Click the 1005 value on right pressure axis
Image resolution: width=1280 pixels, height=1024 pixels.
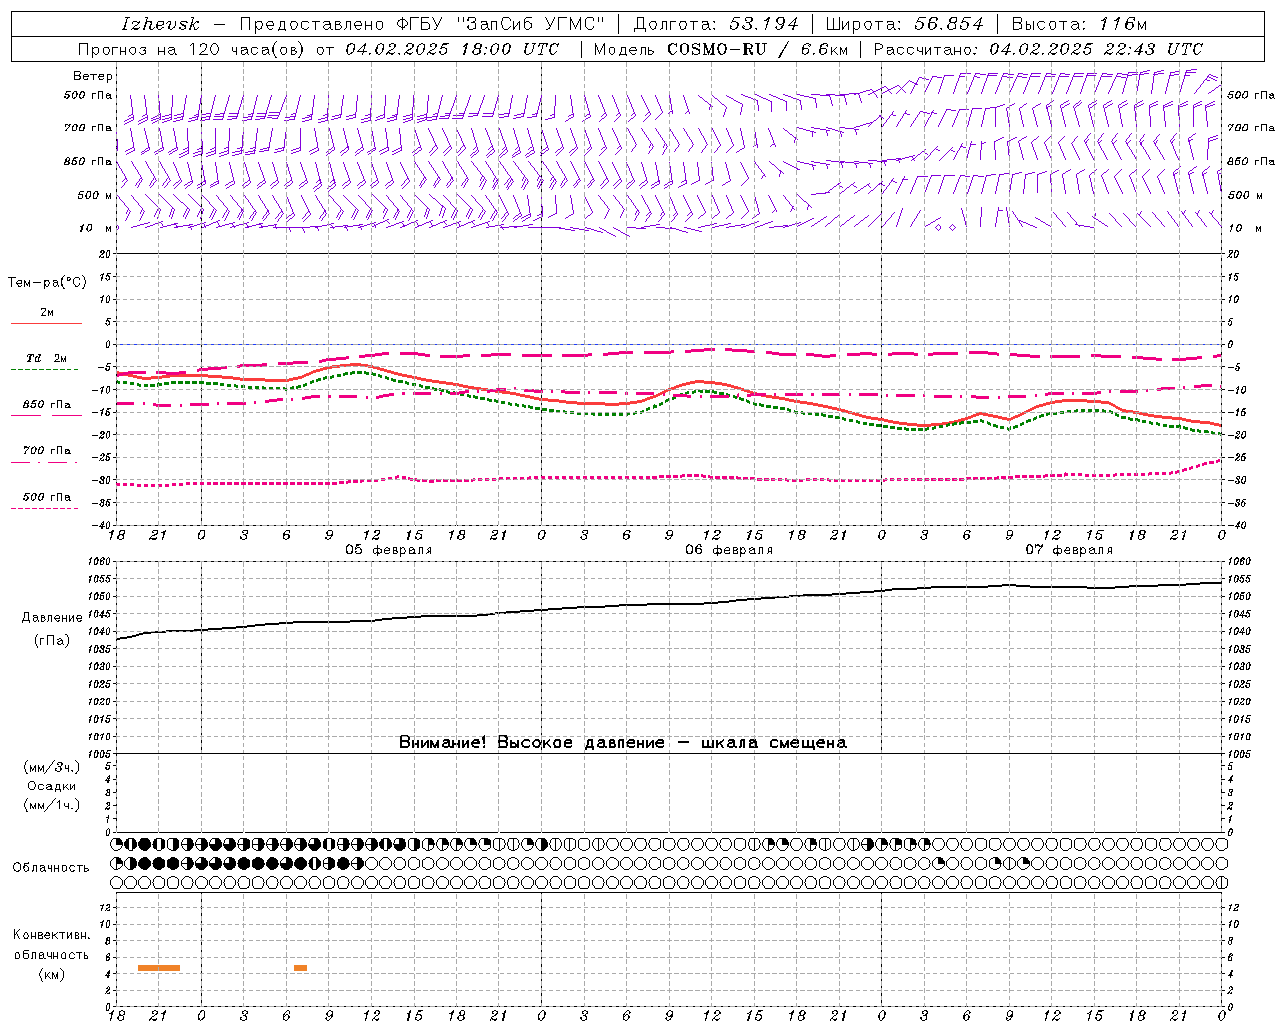pyautogui.click(x=1238, y=753)
